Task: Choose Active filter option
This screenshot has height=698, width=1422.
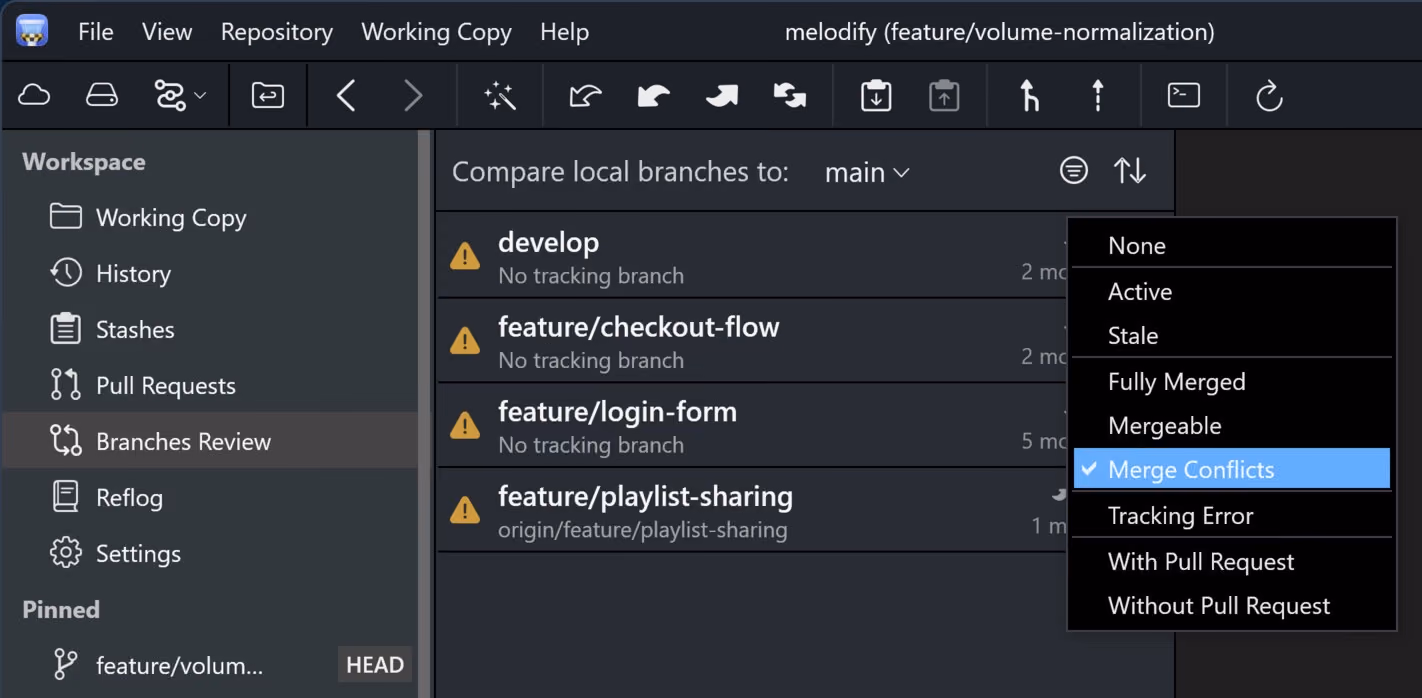Action: 1232,292
